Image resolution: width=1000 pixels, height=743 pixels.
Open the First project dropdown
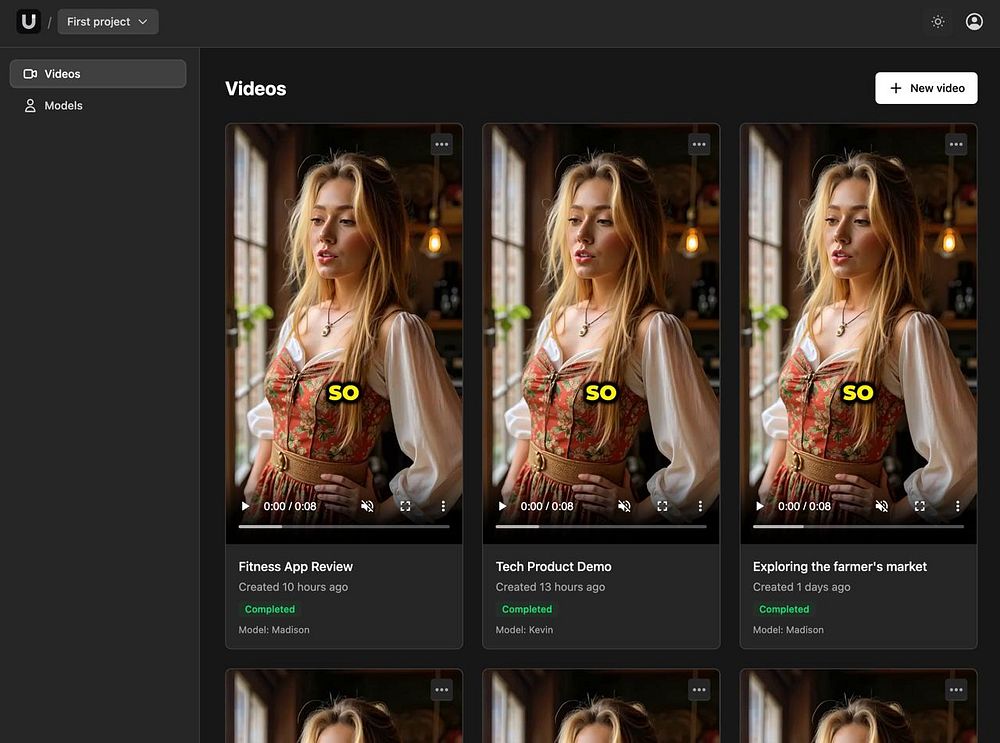click(x=108, y=22)
